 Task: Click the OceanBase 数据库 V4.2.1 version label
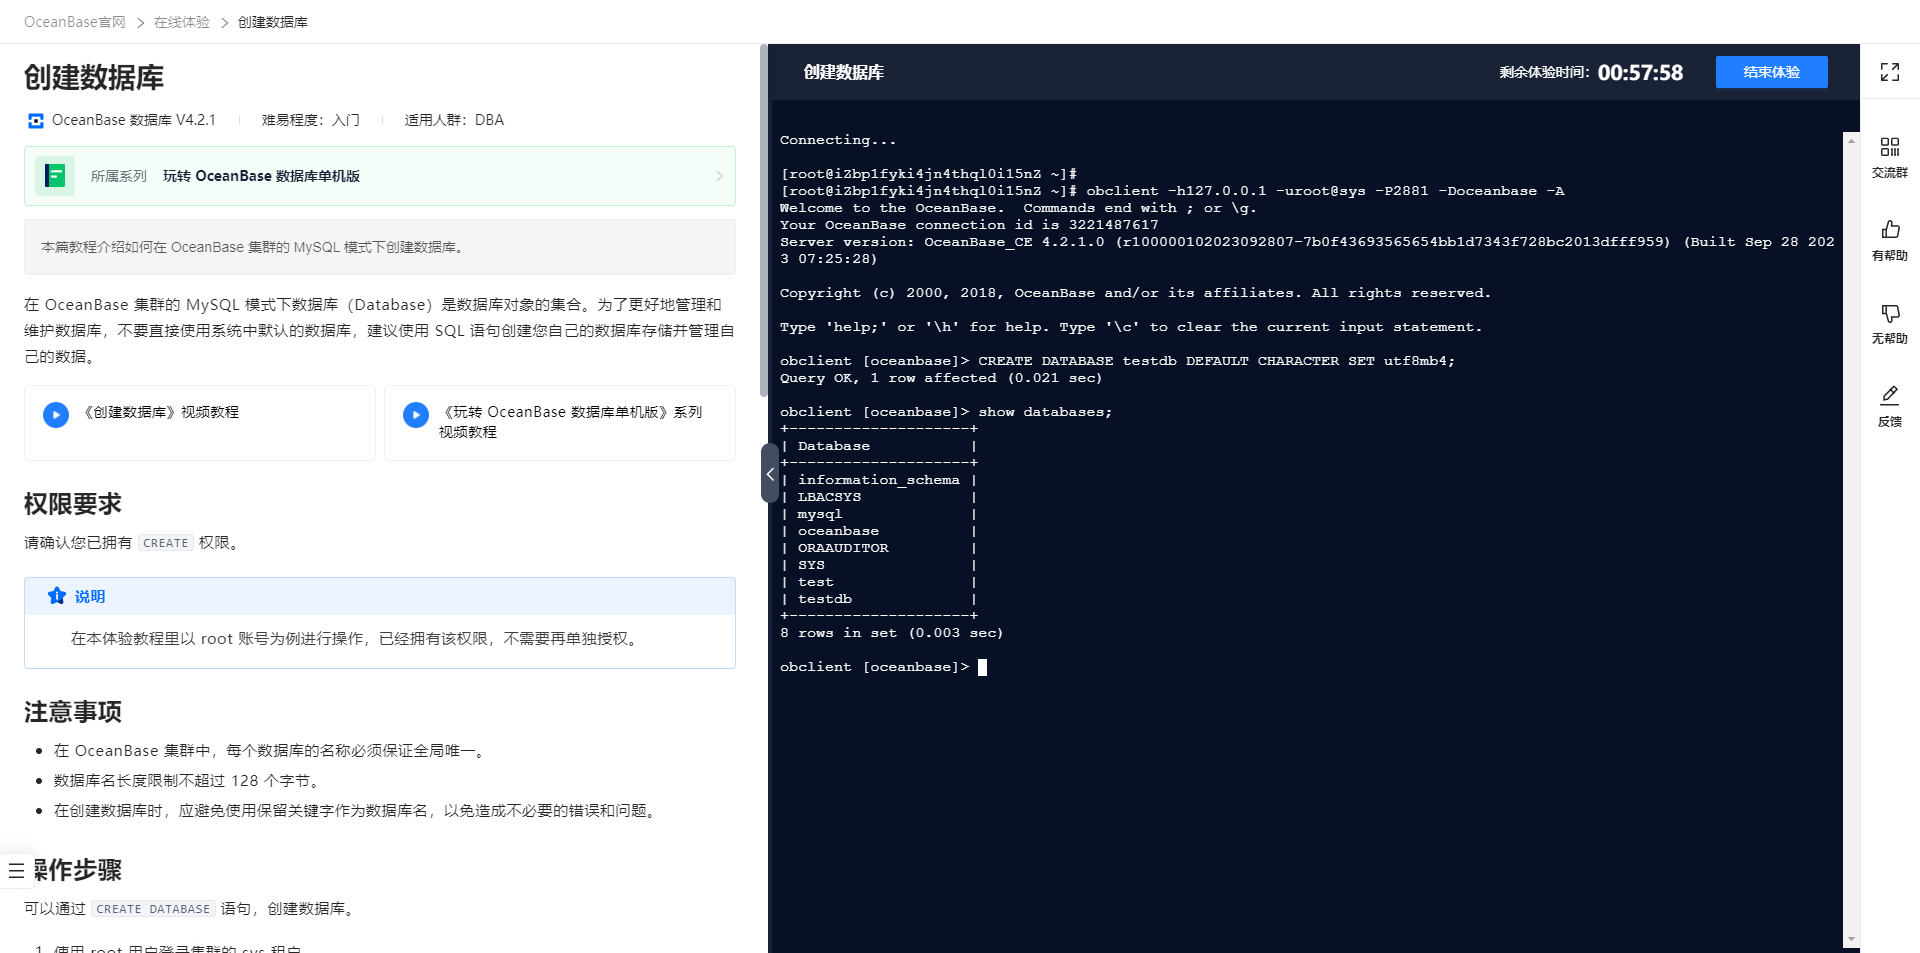(x=133, y=120)
